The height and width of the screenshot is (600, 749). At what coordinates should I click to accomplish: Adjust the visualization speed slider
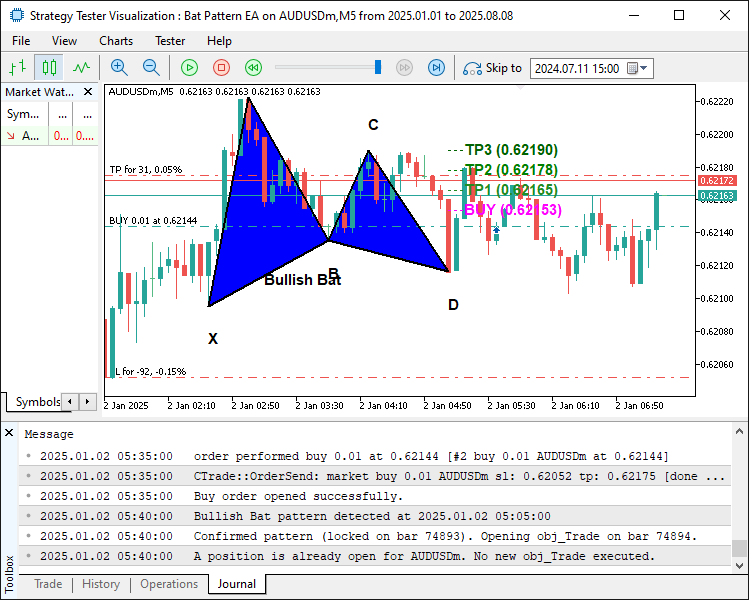[378, 67]
